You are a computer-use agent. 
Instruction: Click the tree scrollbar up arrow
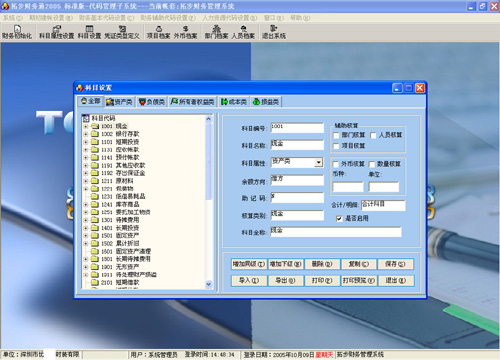pyautogui.click(x=209, y=119)
